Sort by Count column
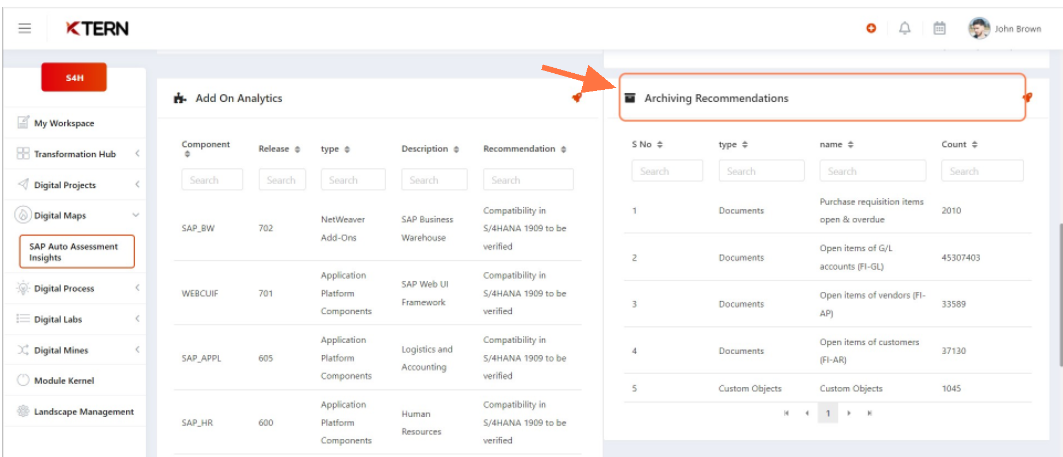This screenshot has width=1063, height=457. click(975, 144)
